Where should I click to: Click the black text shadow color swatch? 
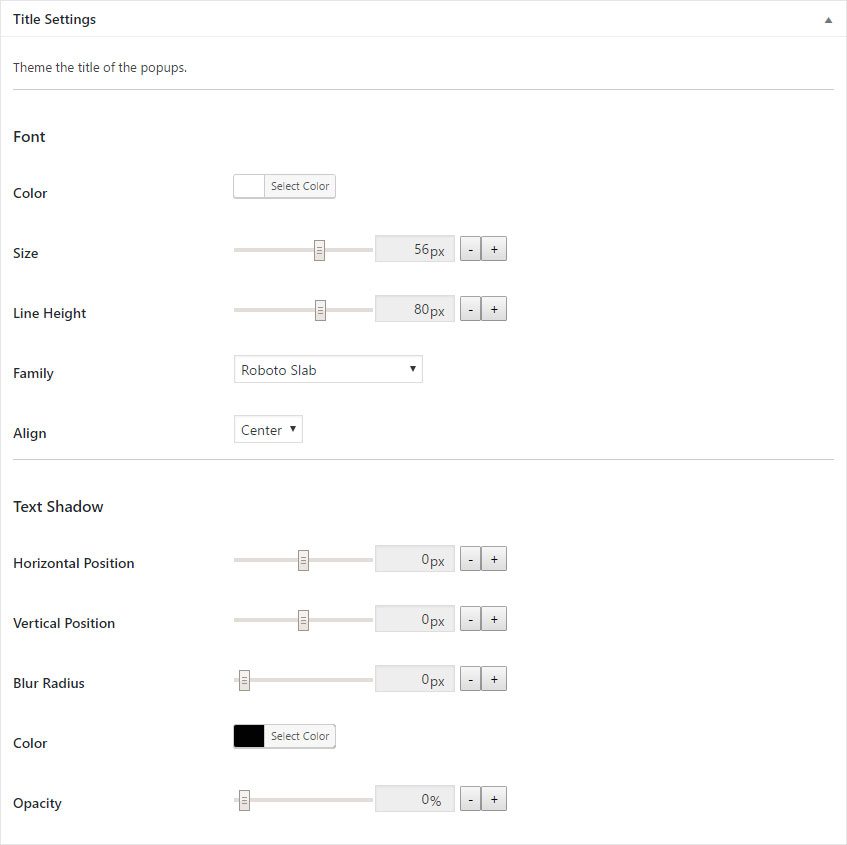pyautogui.click(x=249, y=736)
